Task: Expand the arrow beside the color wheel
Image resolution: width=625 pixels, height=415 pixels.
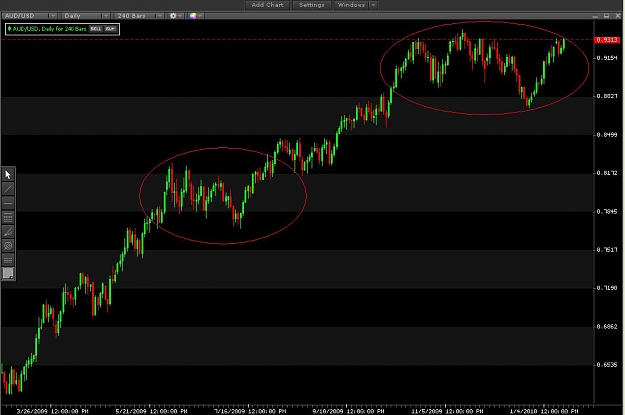Action: point(200,16)
